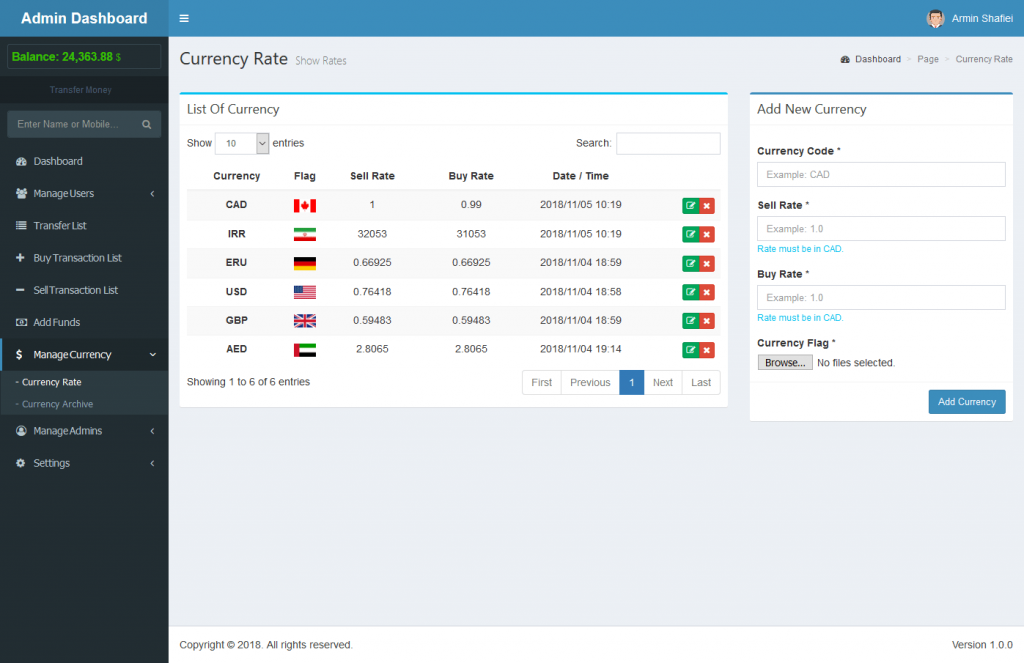Image resolution: width=1024 pixels, height=663 pixels.
Task: Collapse the Manage Currency menu
Action: (x=84, y=355)
